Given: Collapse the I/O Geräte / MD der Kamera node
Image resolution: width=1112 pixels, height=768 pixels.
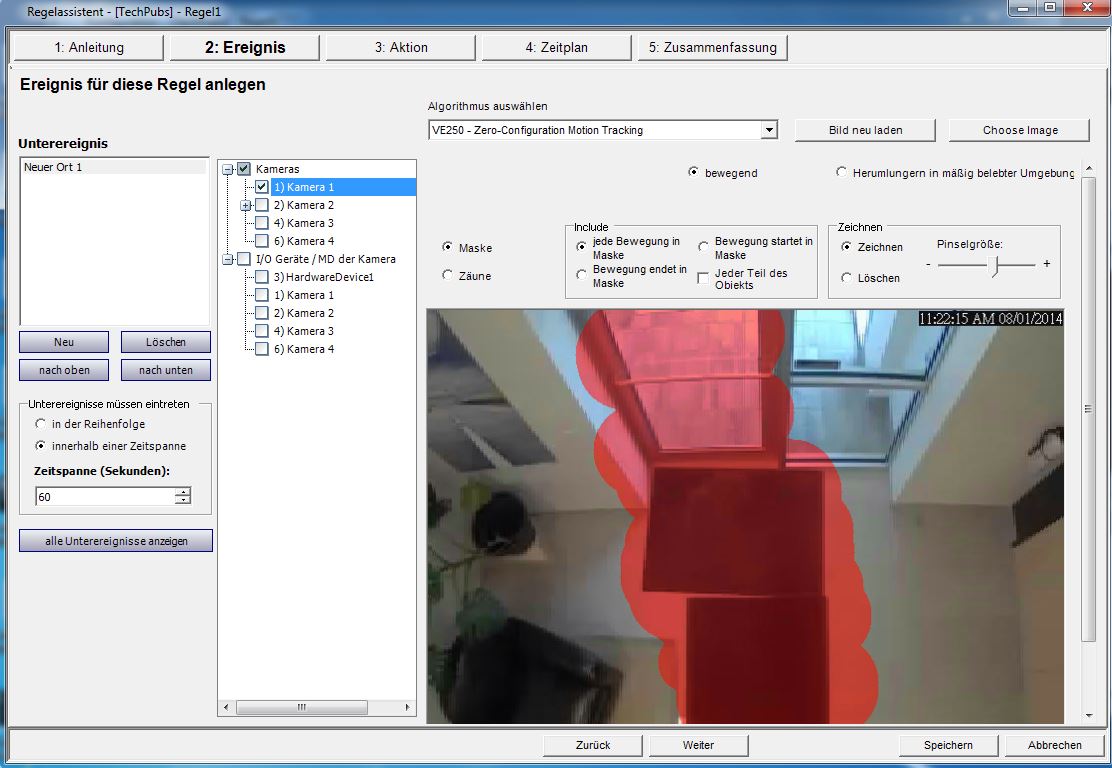Looking at the screenshot, I should pyautogui.click(x=228, y=260).
